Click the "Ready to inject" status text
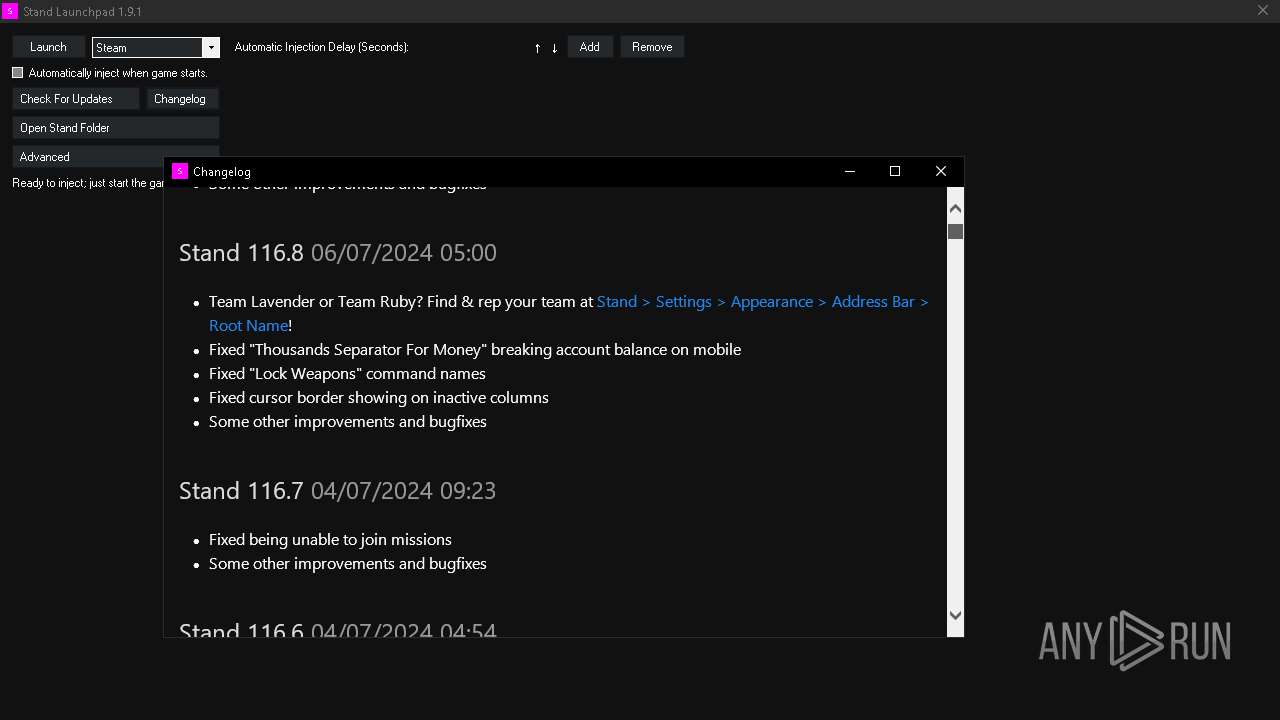 (x=88, y=183)
